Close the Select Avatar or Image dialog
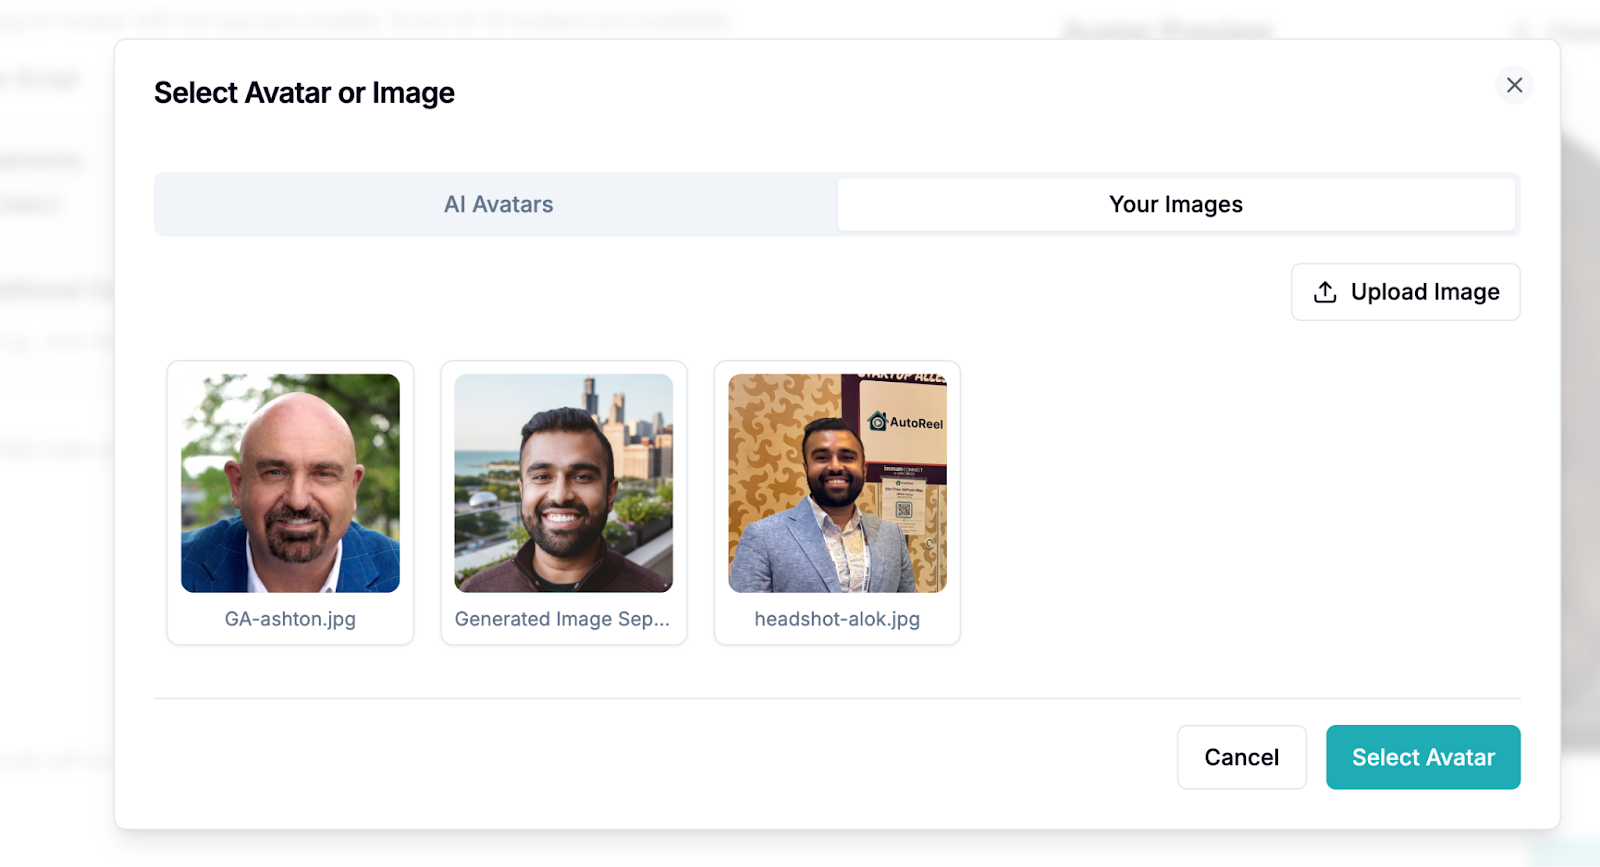Image resolution: width=1600 pixels, height=867 pixels. [x=1514, y=85]
